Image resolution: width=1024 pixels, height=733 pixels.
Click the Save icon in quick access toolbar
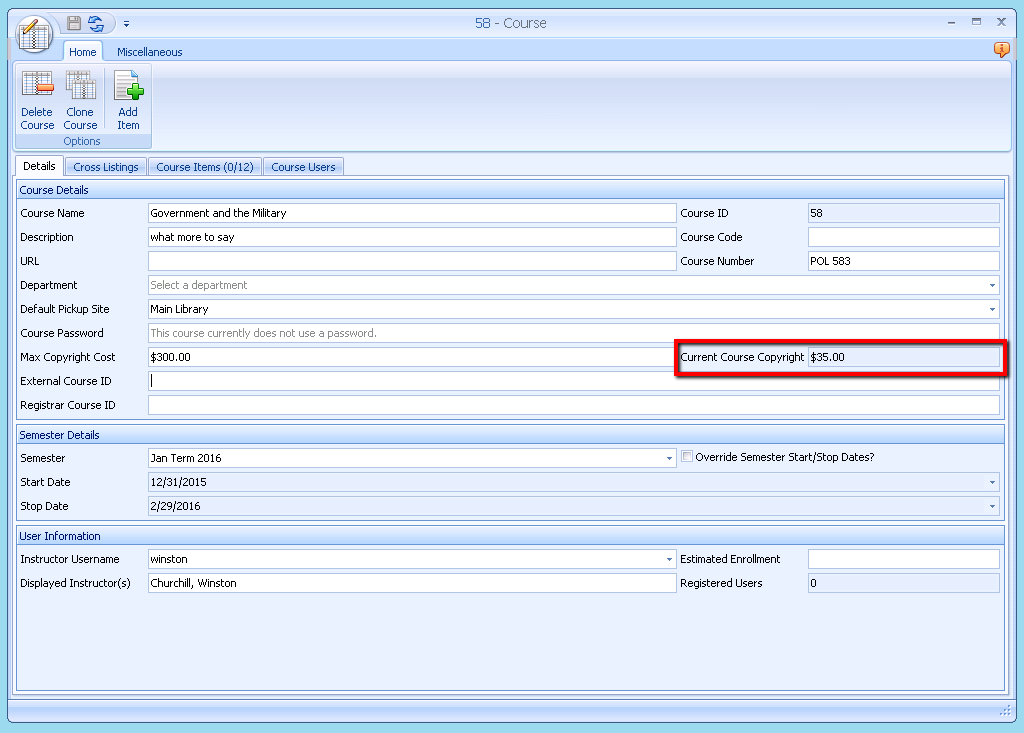(x=74, y=23)
